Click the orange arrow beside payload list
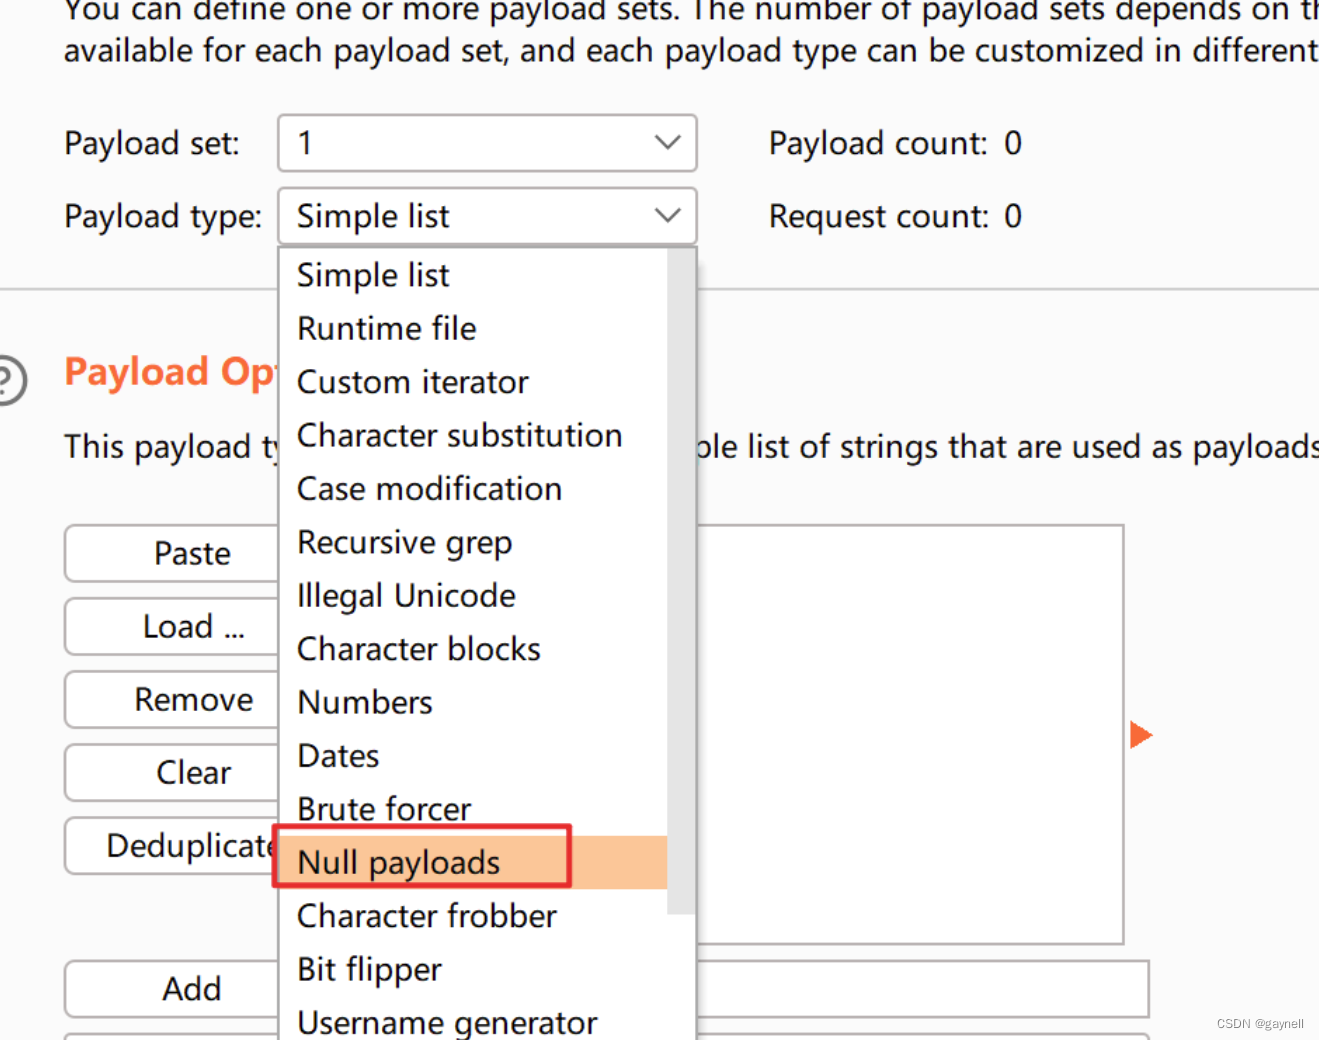 (1141, 735)
